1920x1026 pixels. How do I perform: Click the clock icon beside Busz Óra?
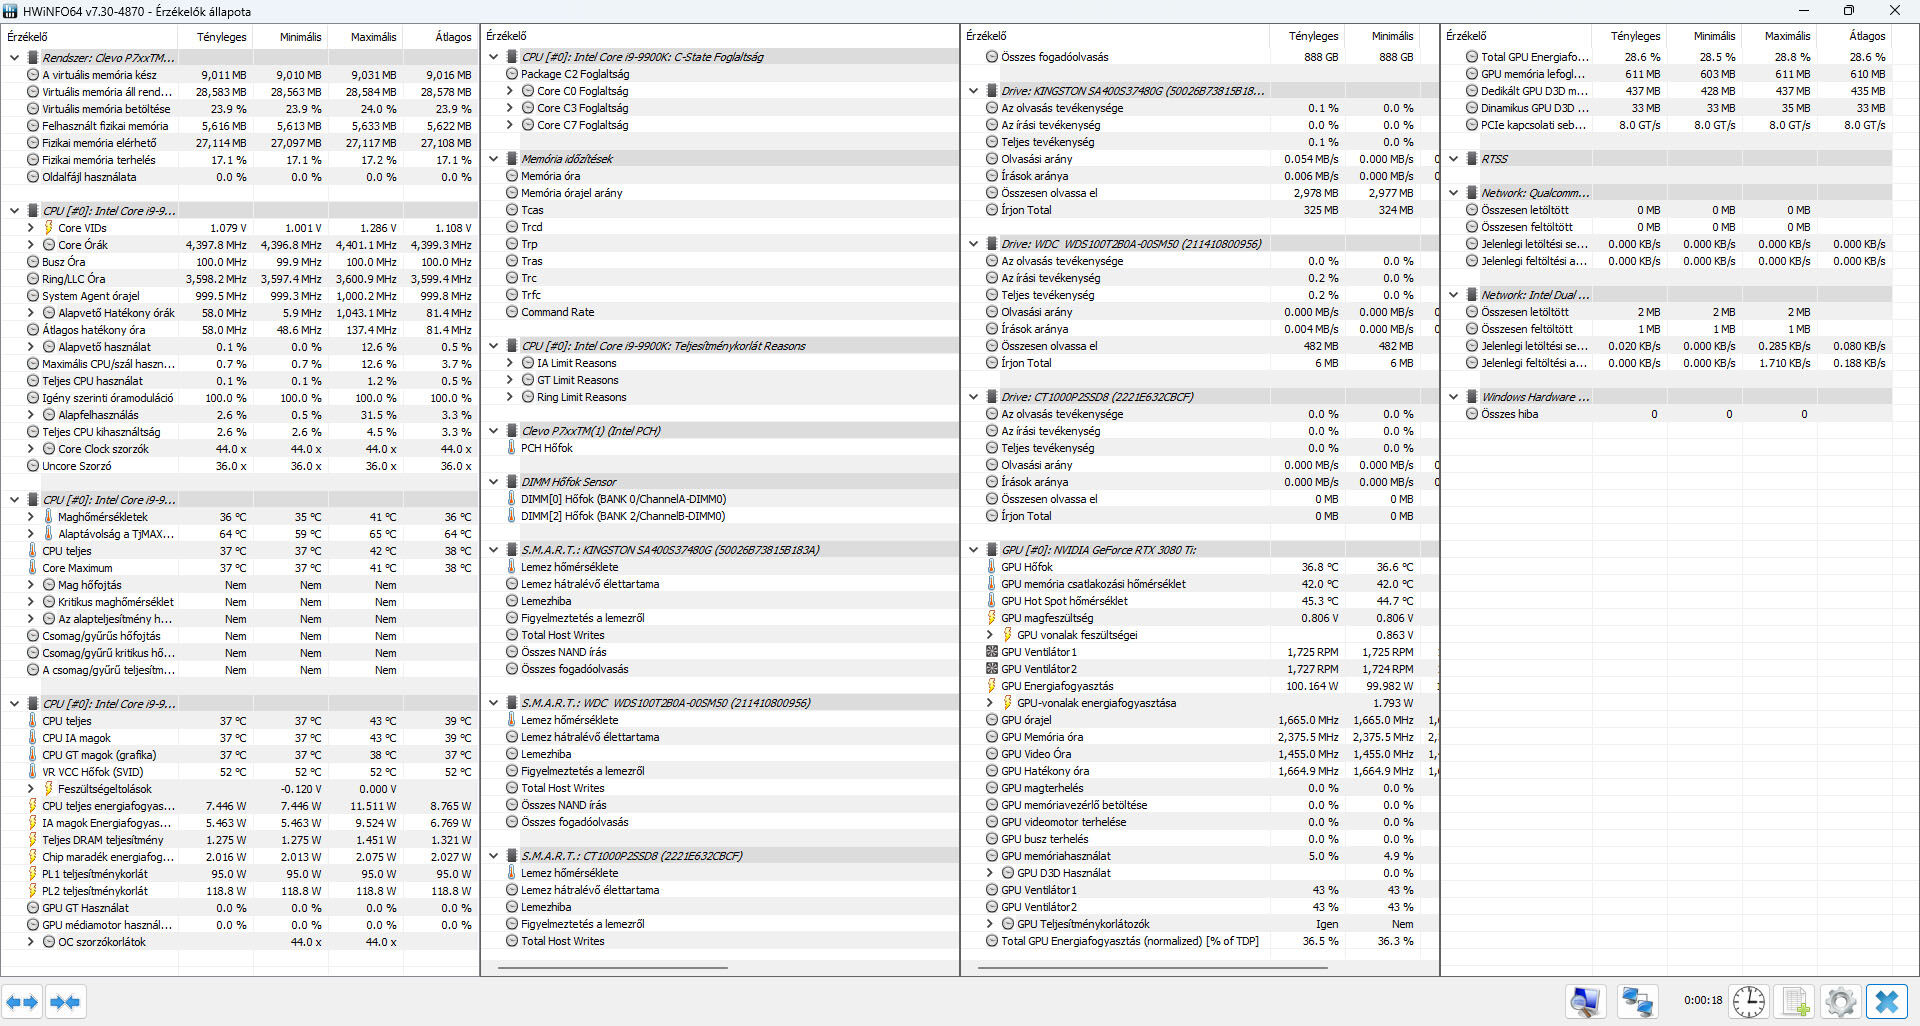pyautogui.click(x=32, y=262)
